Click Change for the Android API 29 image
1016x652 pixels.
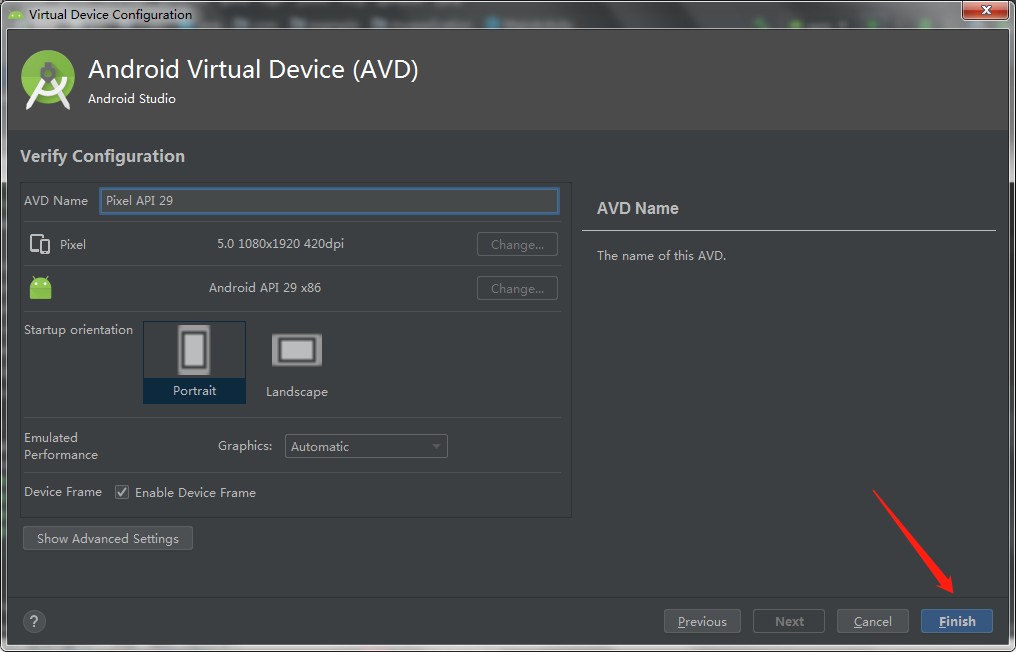click(517, 288)
